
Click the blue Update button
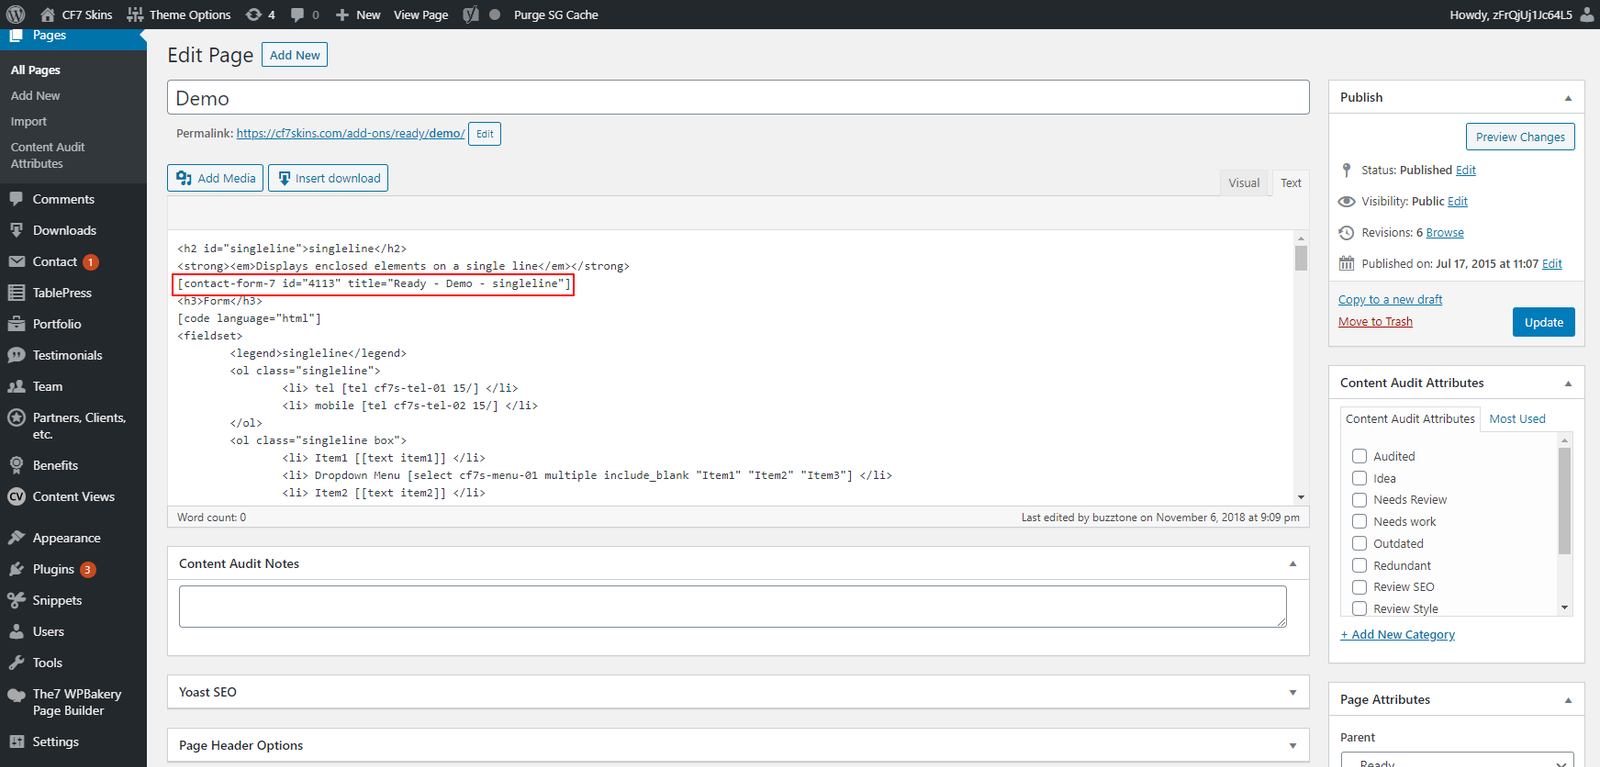point(1543,322)
